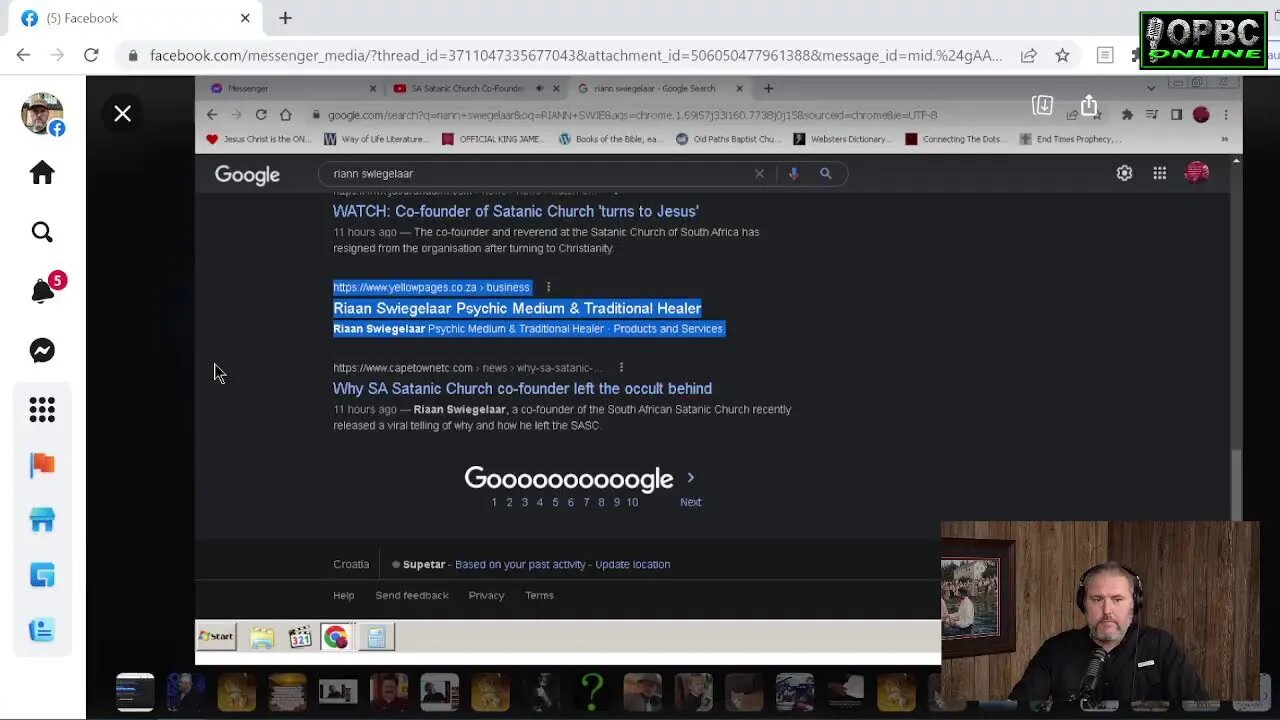Focus the facebook.com address bar
Screen dimensions: 1280x720
pos(575,55)
